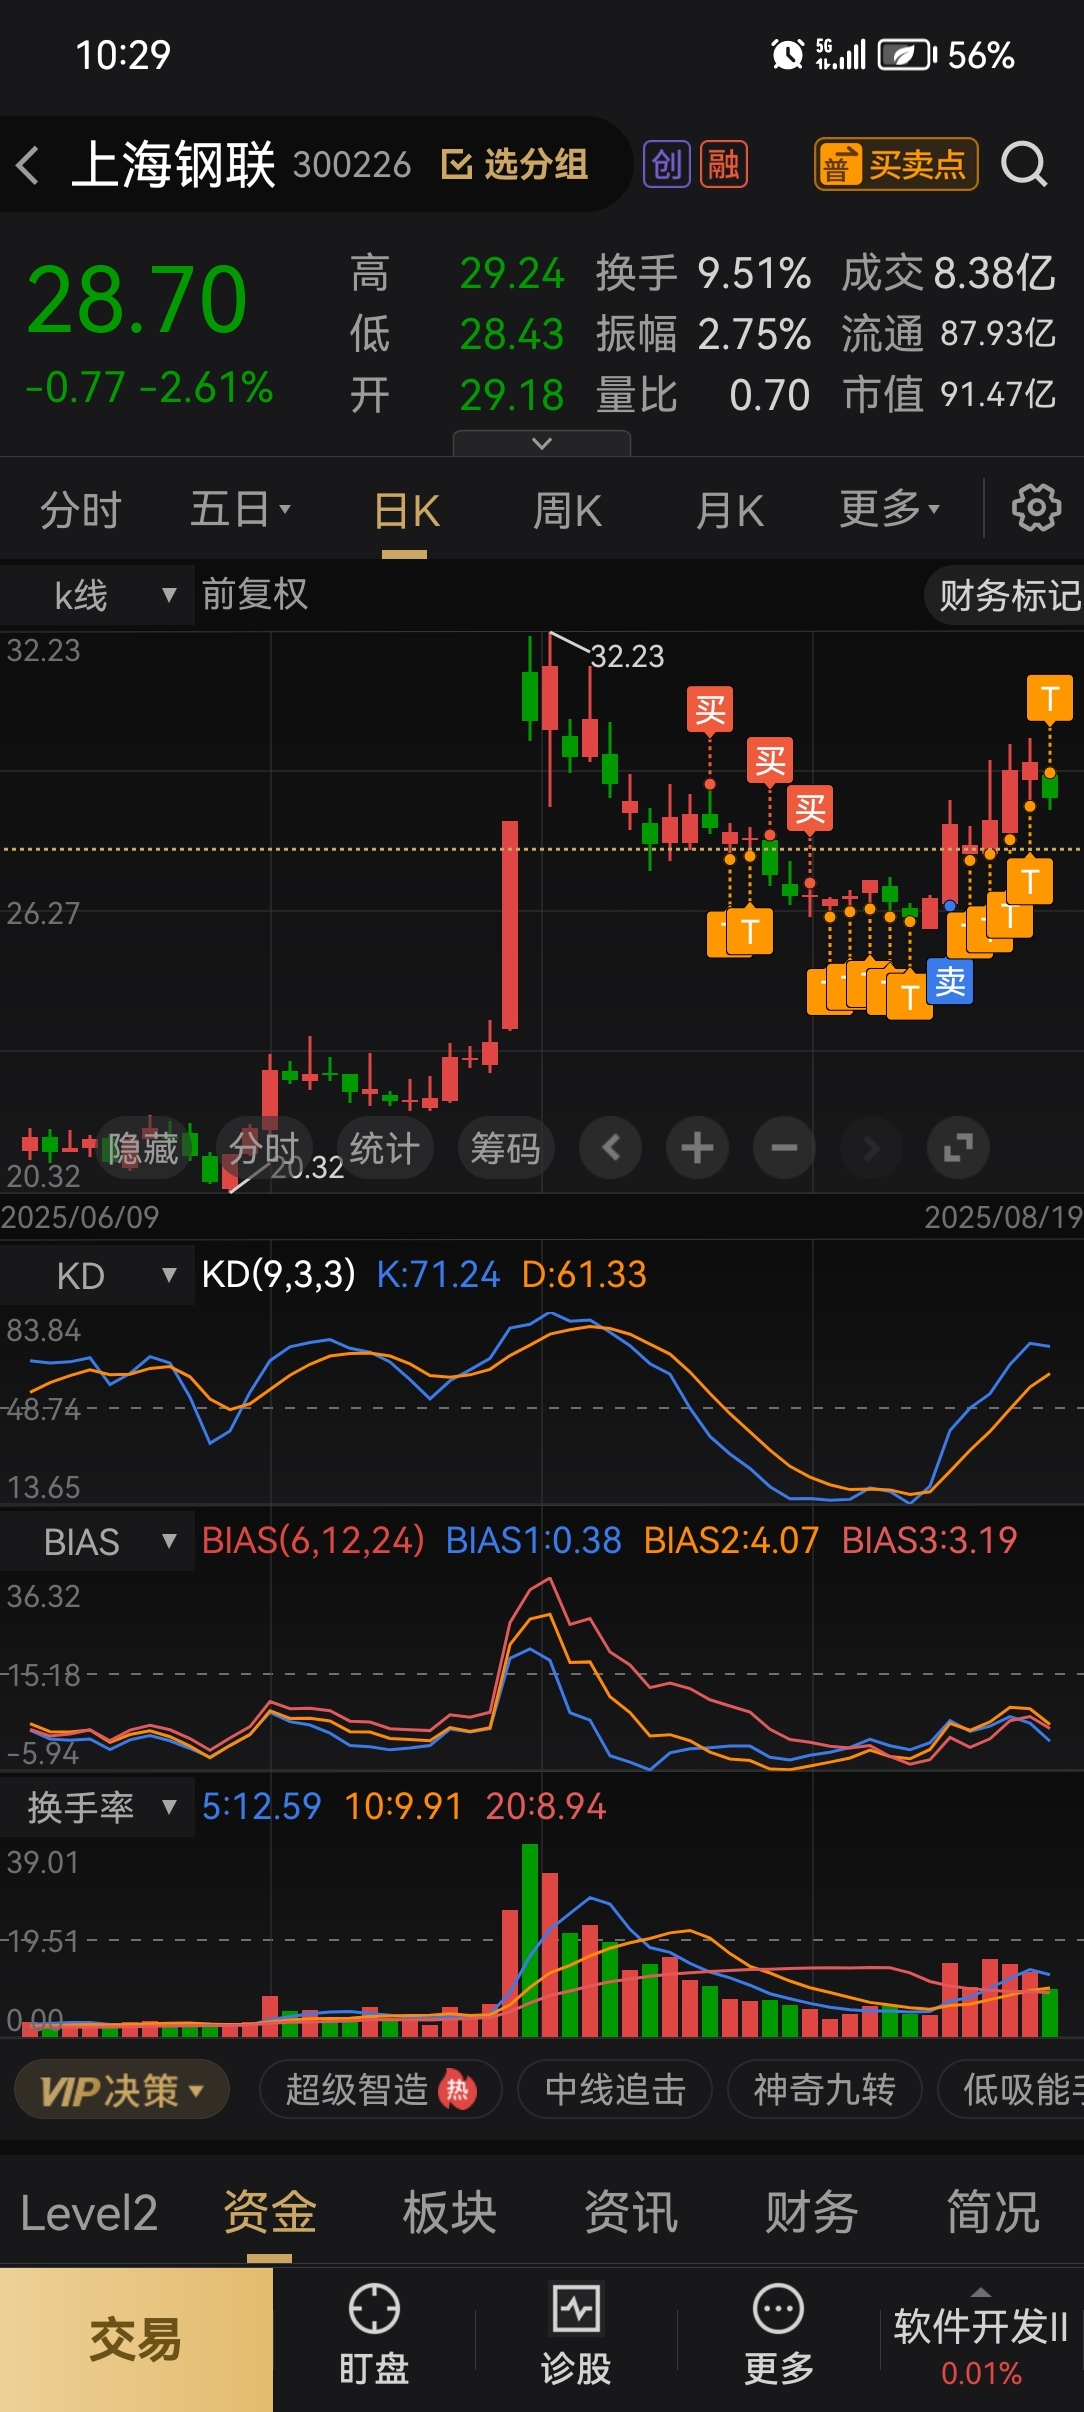Viewport: 1084px width, 2412px height.
Task: Tap the KD(9,3,3) parameter label
Action: 278,1274
